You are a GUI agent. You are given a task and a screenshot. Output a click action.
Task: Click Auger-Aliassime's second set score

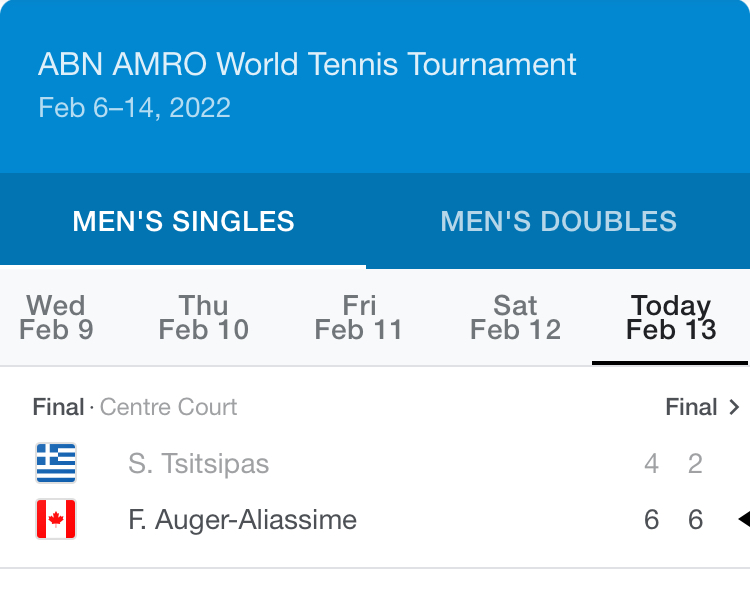coord(695,520)
